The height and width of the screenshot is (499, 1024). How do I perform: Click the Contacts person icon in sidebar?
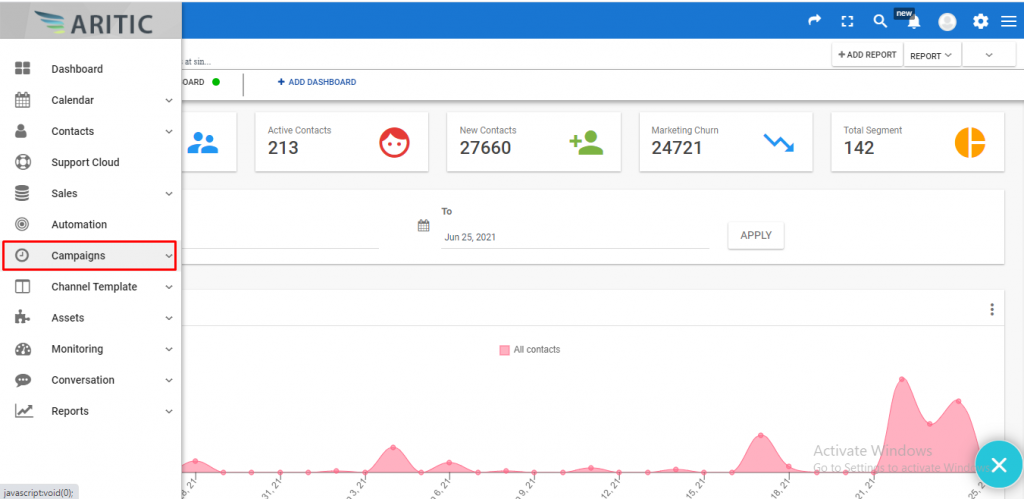pyautogui.click(x=22, y=131)
